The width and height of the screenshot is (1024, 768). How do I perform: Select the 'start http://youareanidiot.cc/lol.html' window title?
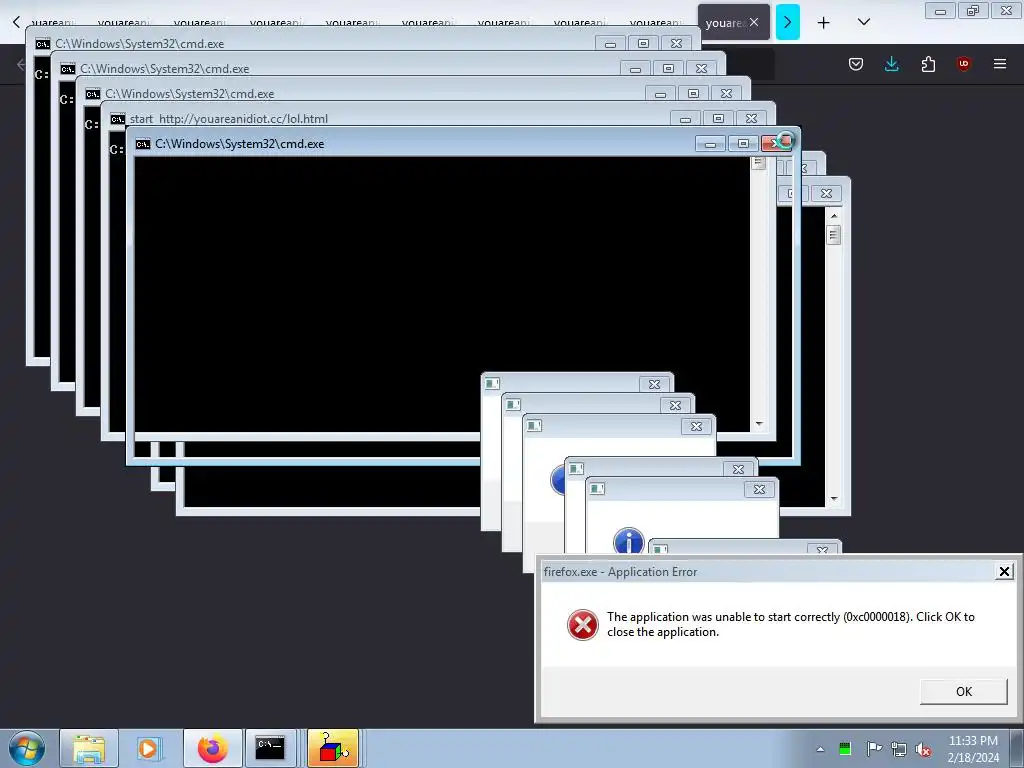[x=229, y=119]
